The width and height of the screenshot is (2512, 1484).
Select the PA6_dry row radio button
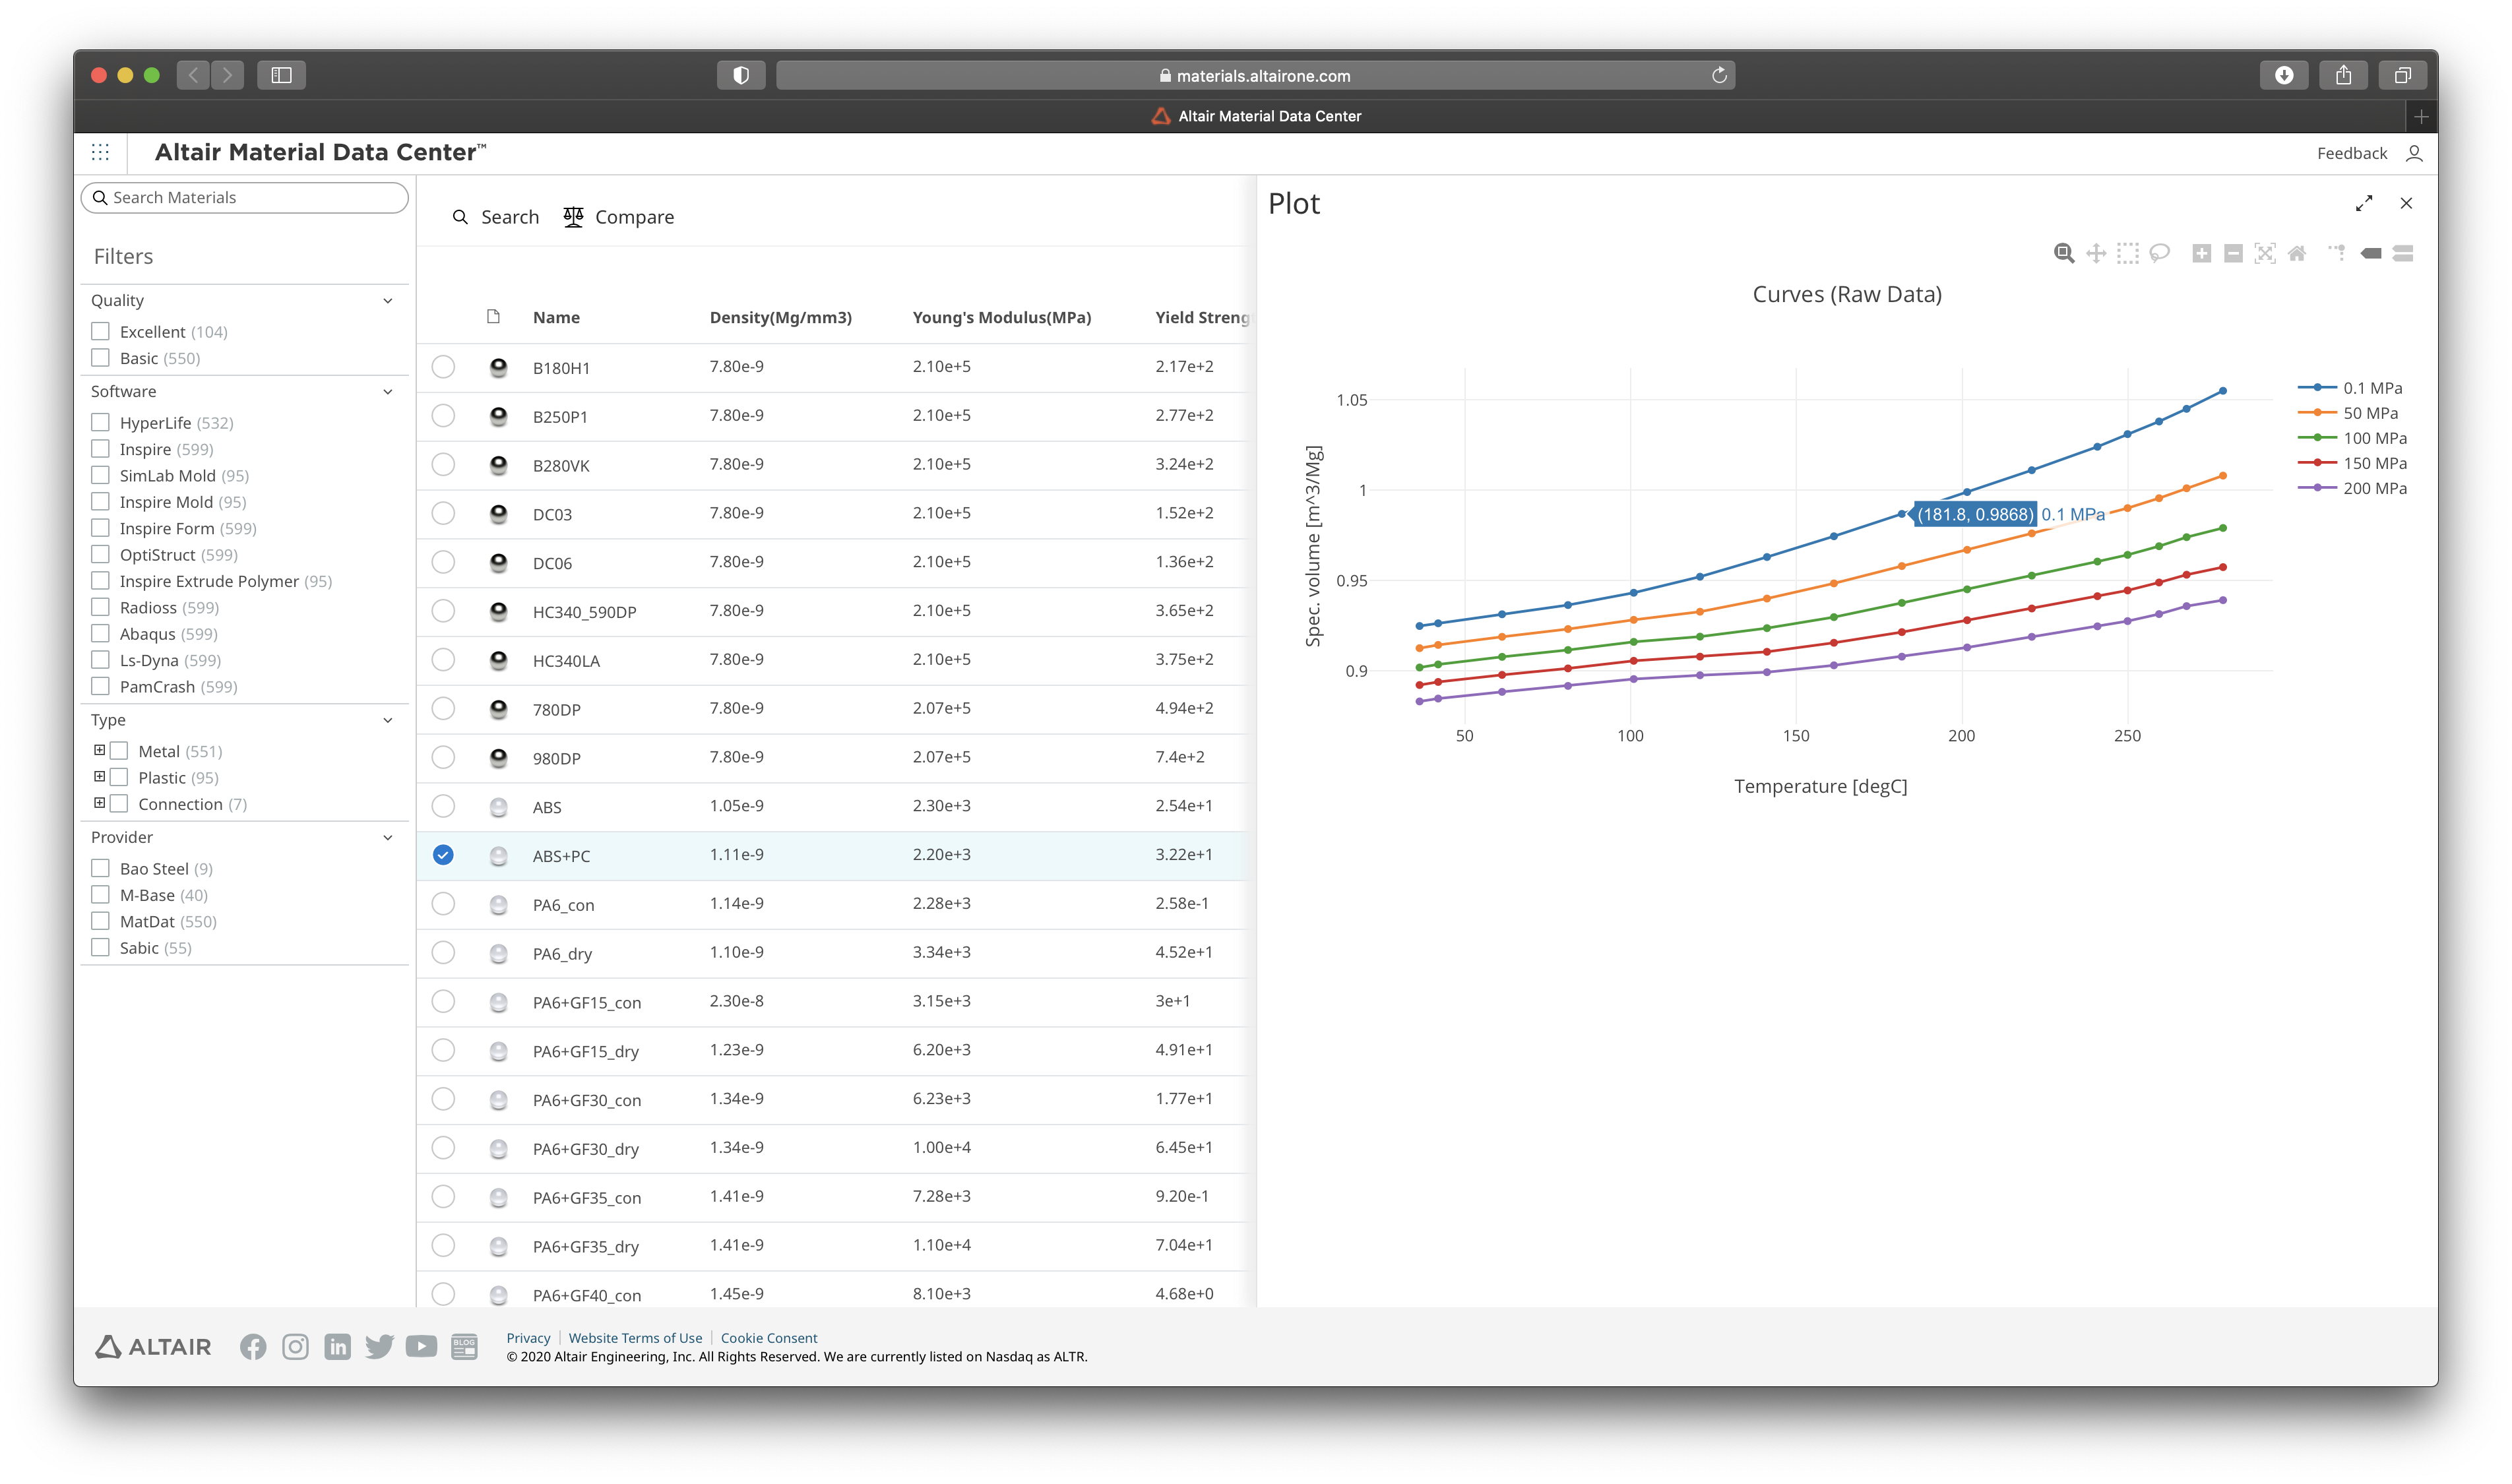pyautogui.click(x=443, y=953)
